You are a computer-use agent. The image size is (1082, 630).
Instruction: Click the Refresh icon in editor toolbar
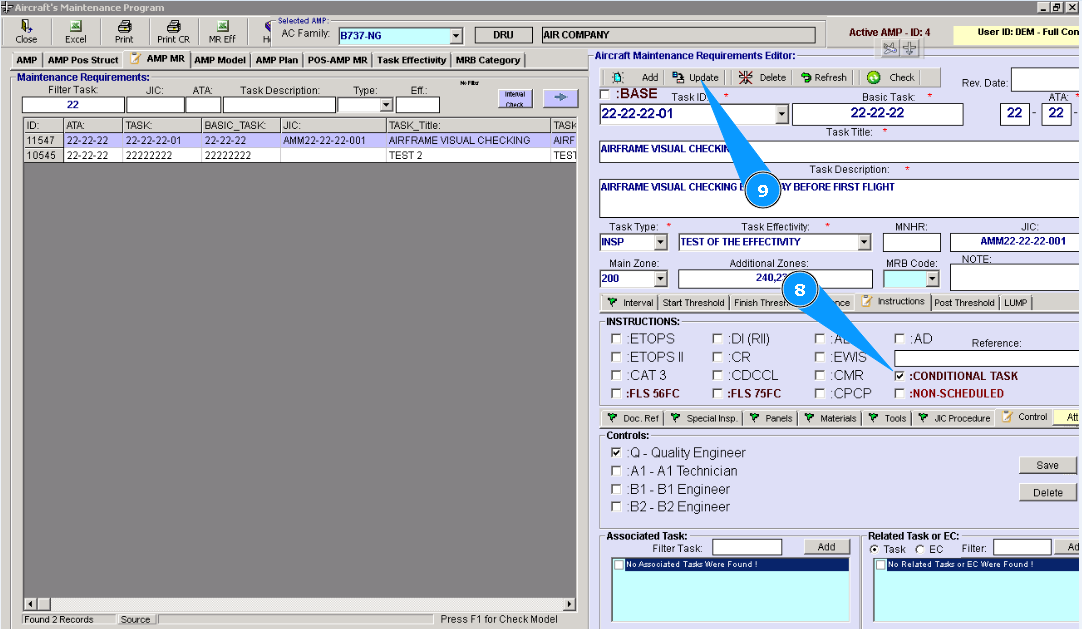point(805,77)
